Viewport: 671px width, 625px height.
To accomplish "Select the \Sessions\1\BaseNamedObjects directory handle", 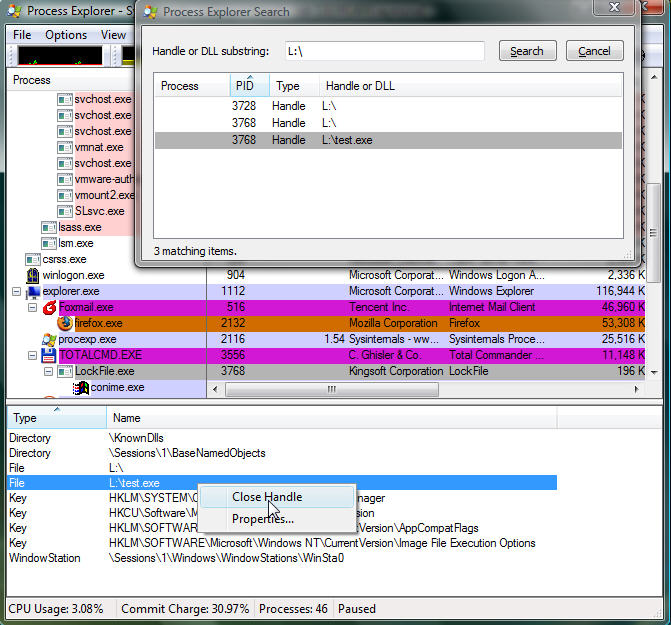I will tap(282, 453).
